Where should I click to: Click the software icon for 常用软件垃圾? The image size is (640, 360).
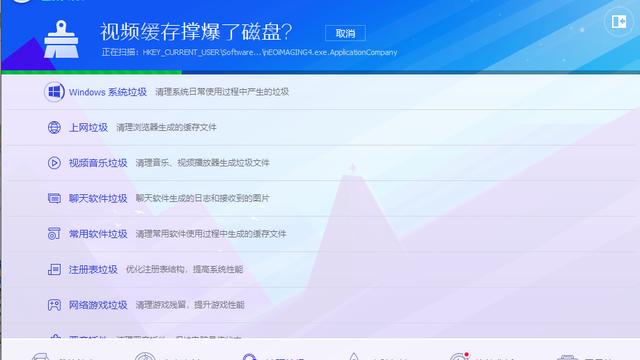pyautogui.click(x=54, y=233)
